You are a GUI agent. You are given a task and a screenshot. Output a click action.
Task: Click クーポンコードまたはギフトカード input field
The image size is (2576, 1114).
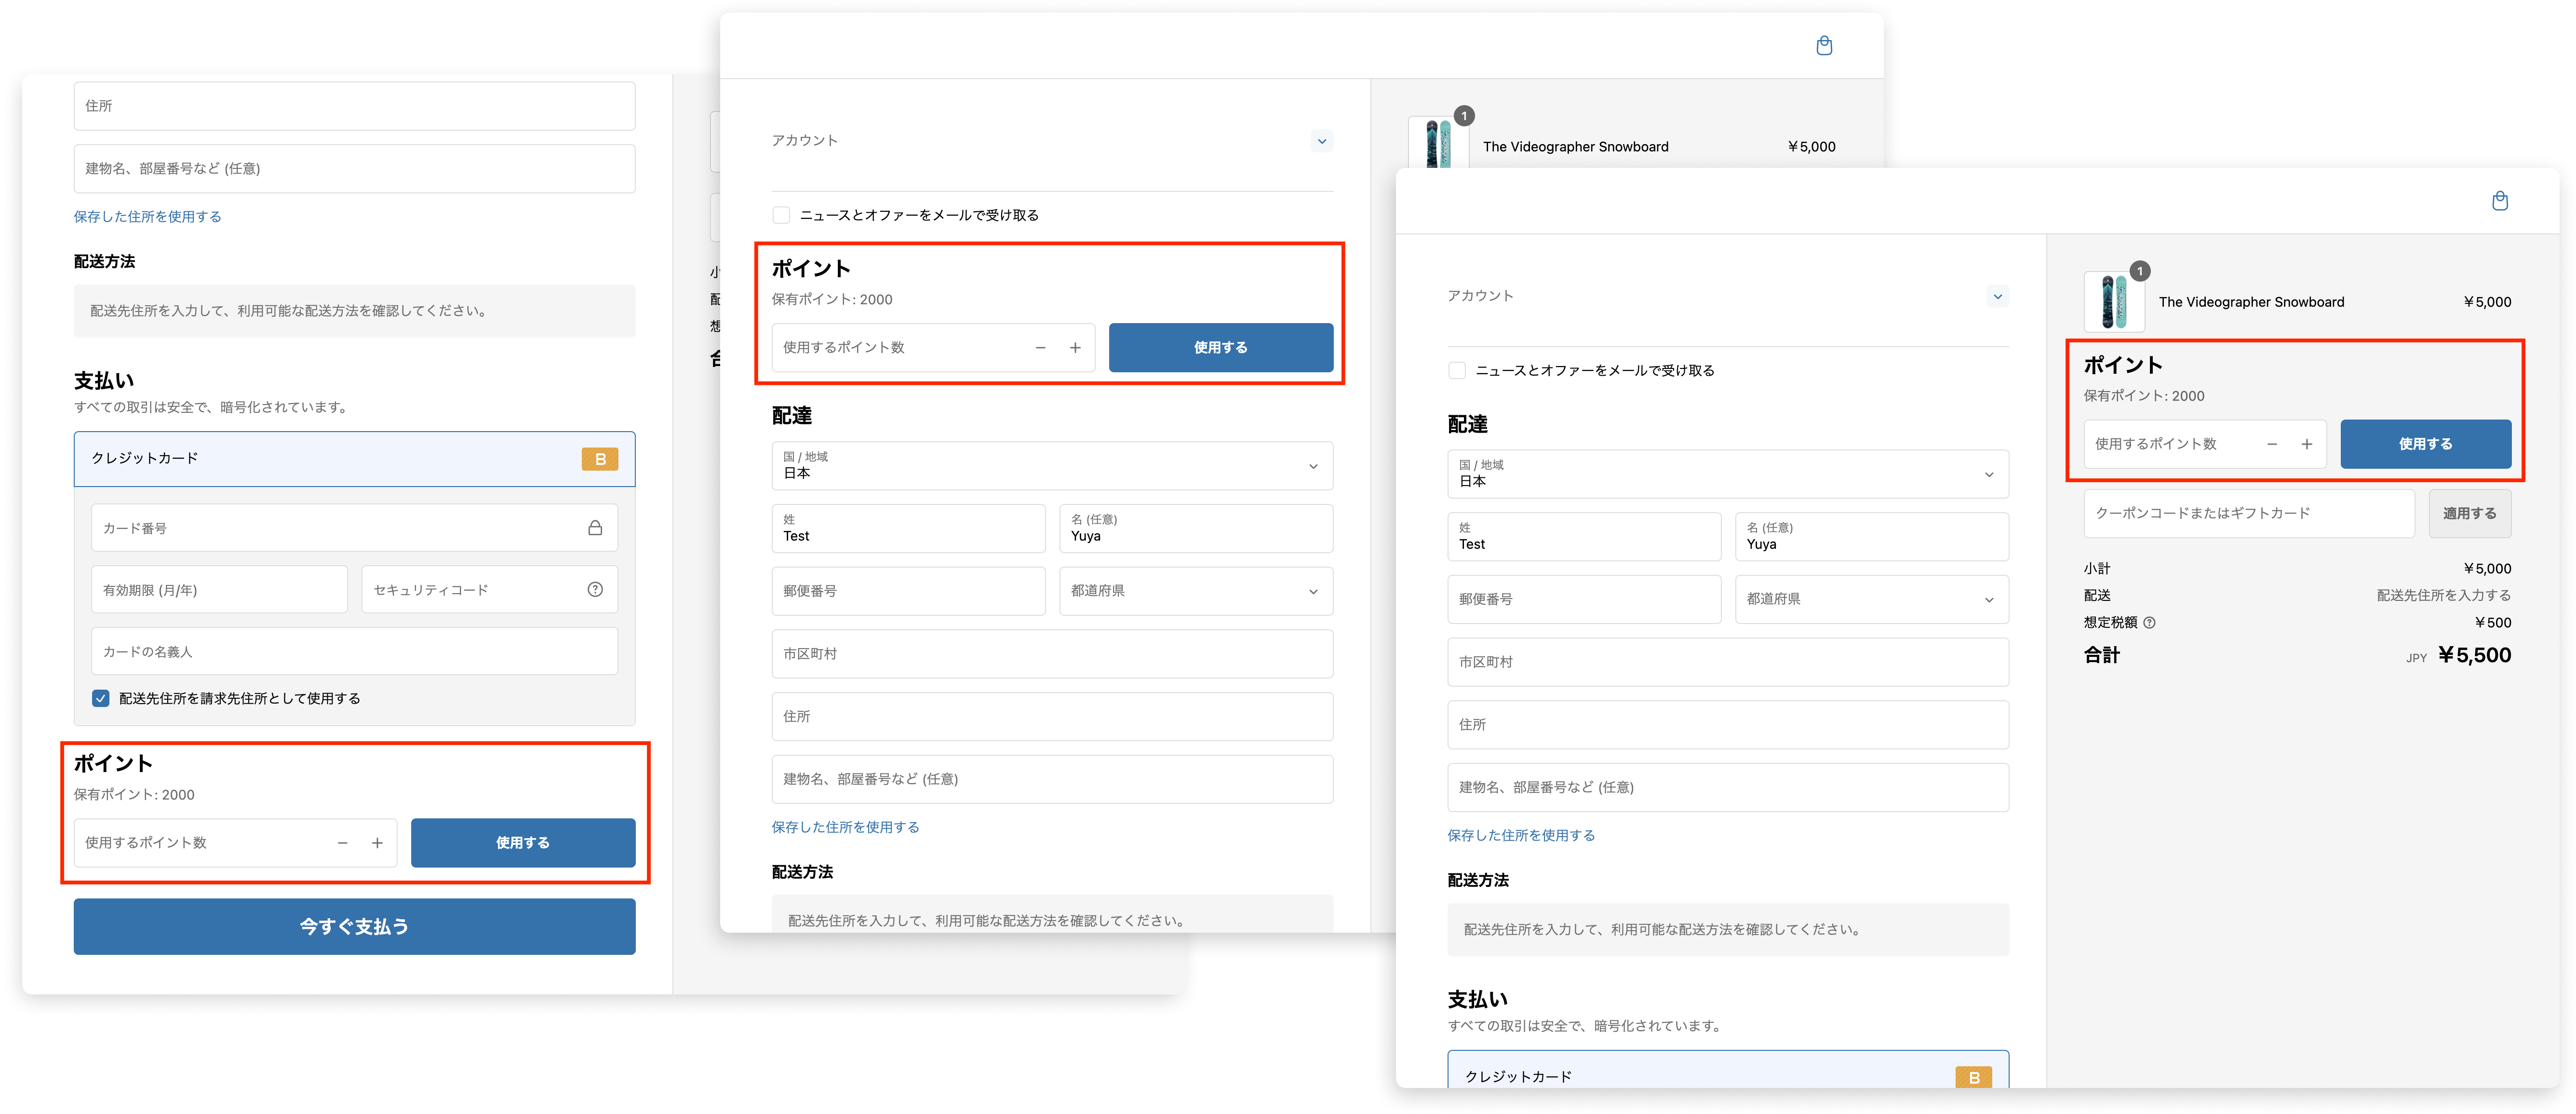[2248, 513]
